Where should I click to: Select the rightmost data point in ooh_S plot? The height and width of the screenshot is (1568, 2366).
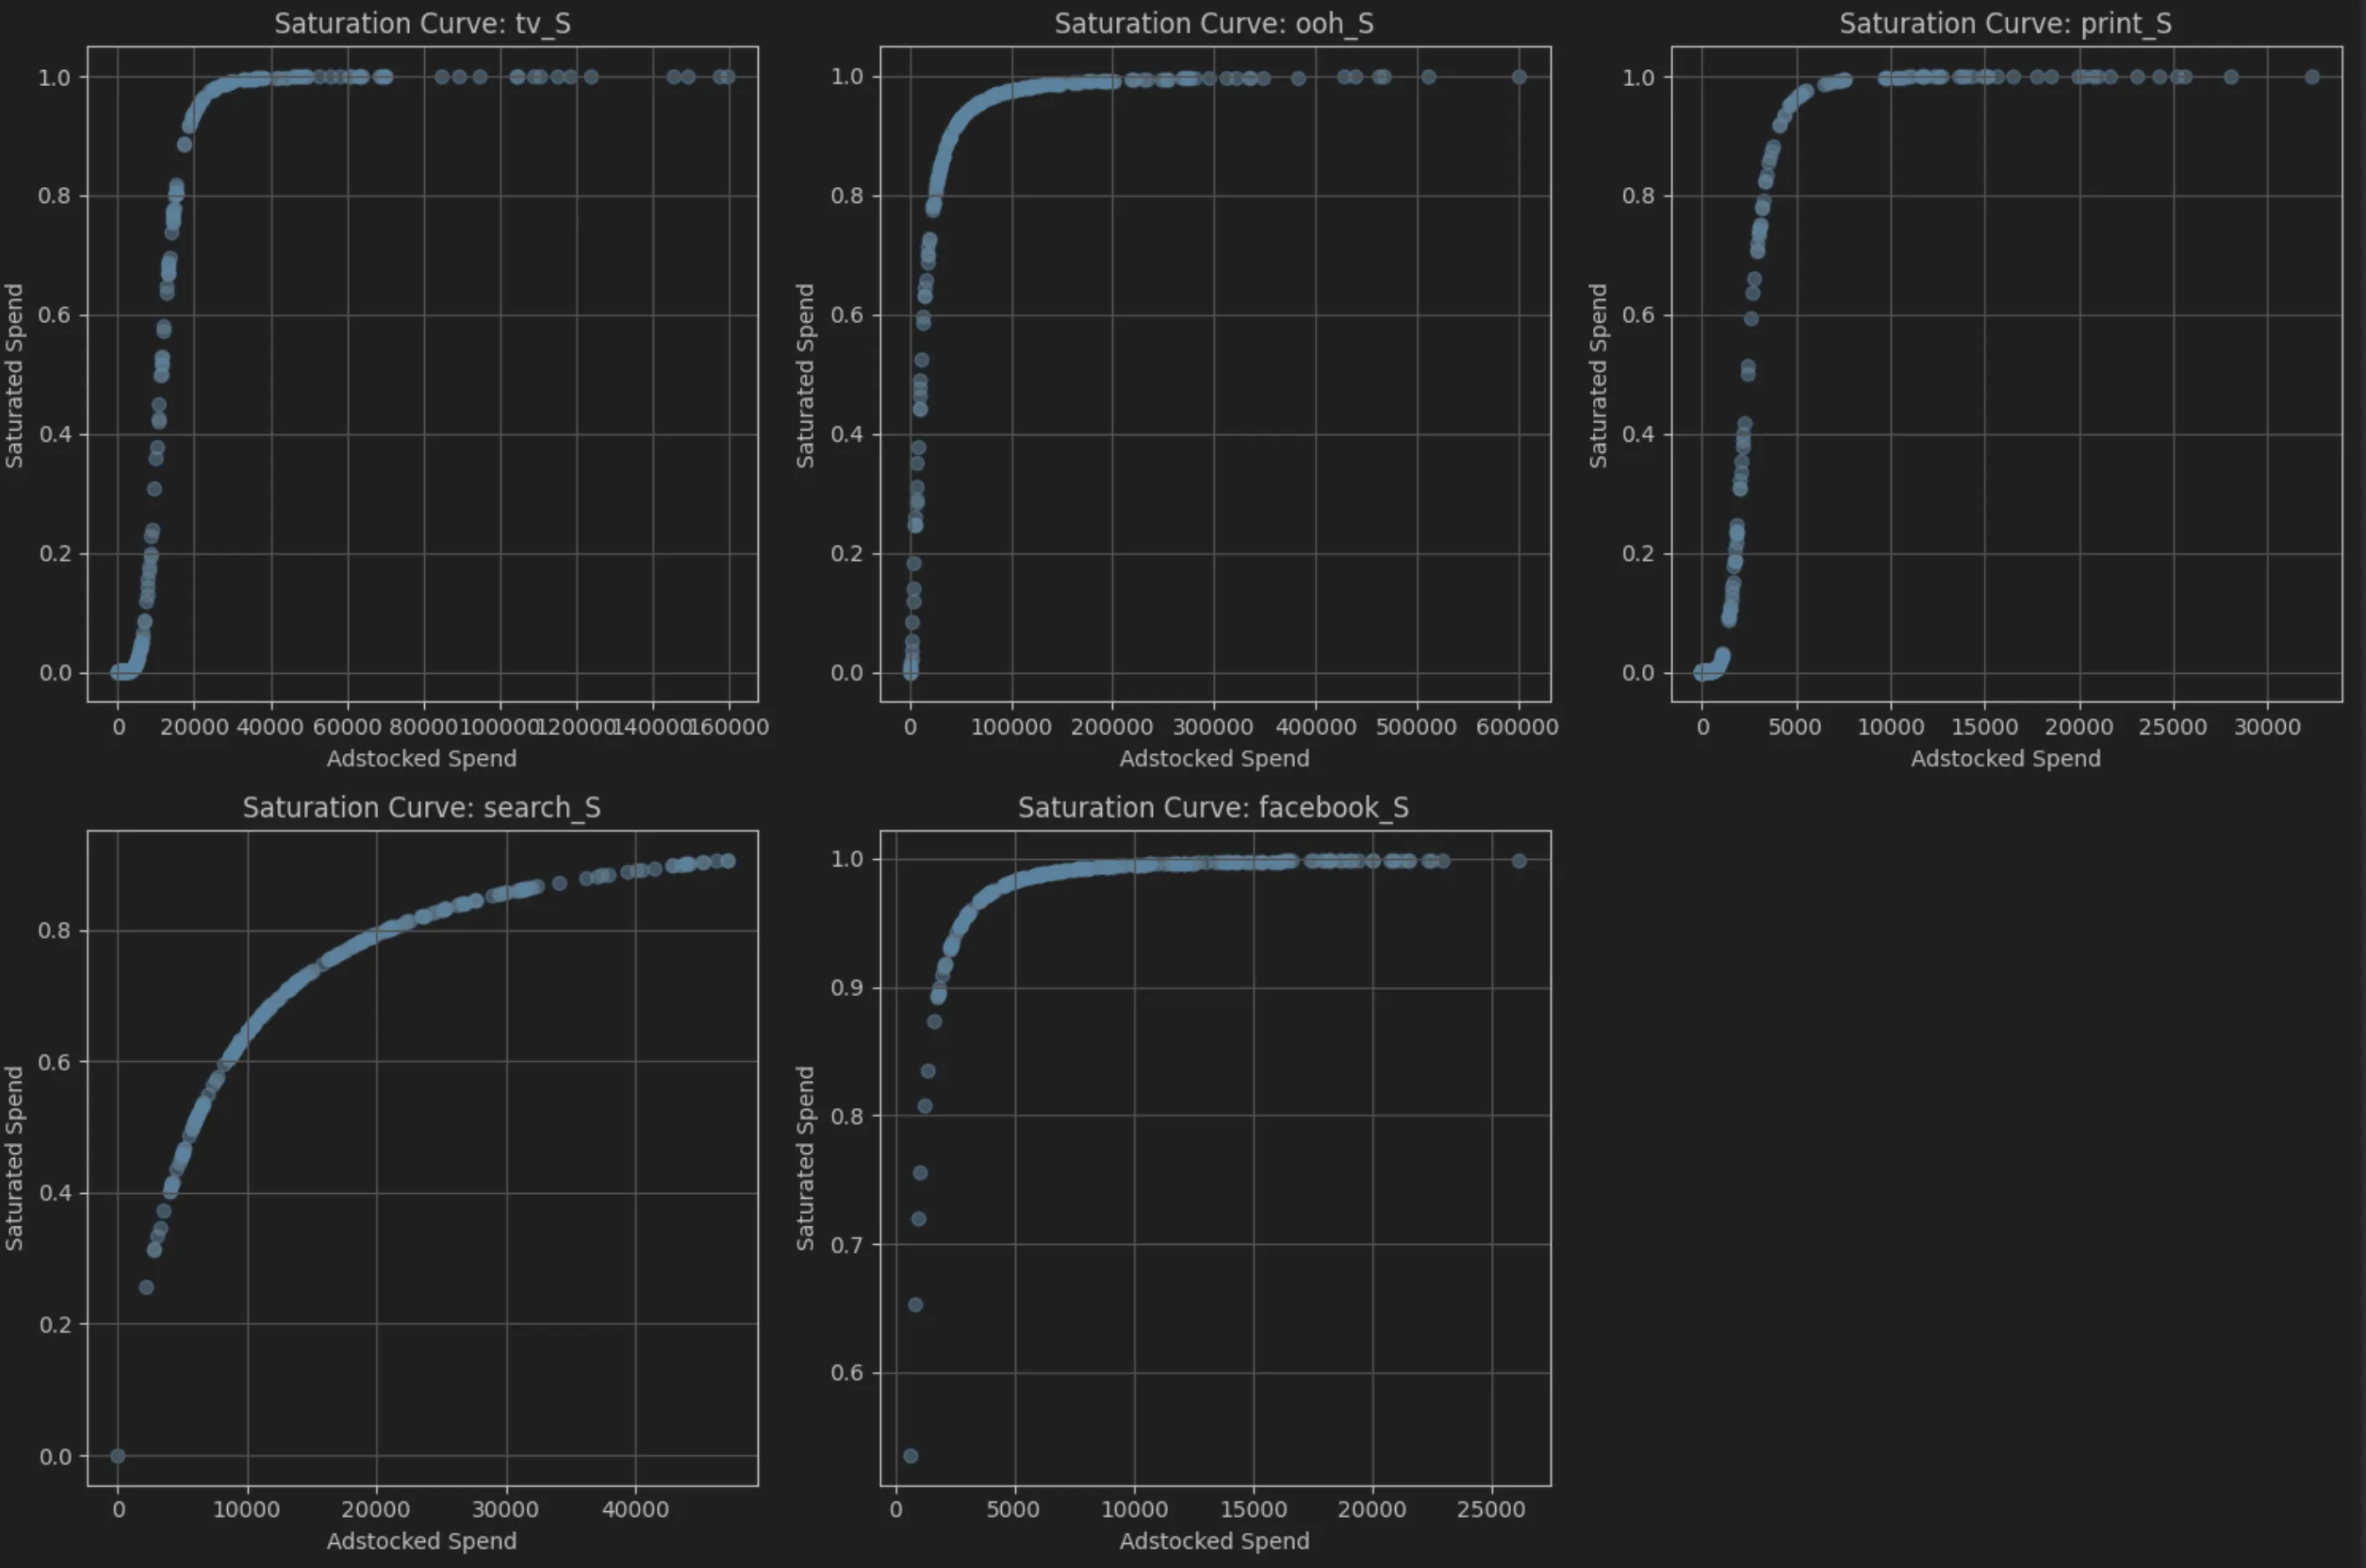pos(1519,77)
